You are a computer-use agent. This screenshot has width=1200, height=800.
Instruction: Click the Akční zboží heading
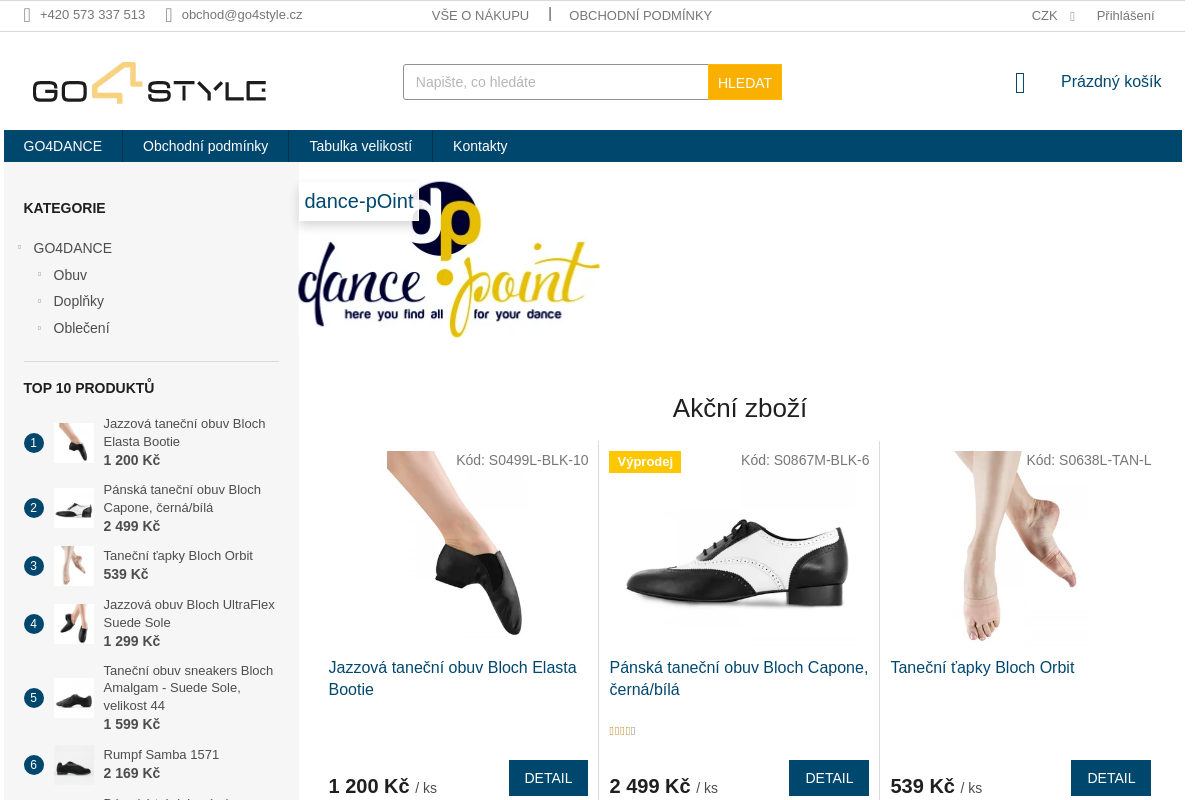click(x=740, y=408)
